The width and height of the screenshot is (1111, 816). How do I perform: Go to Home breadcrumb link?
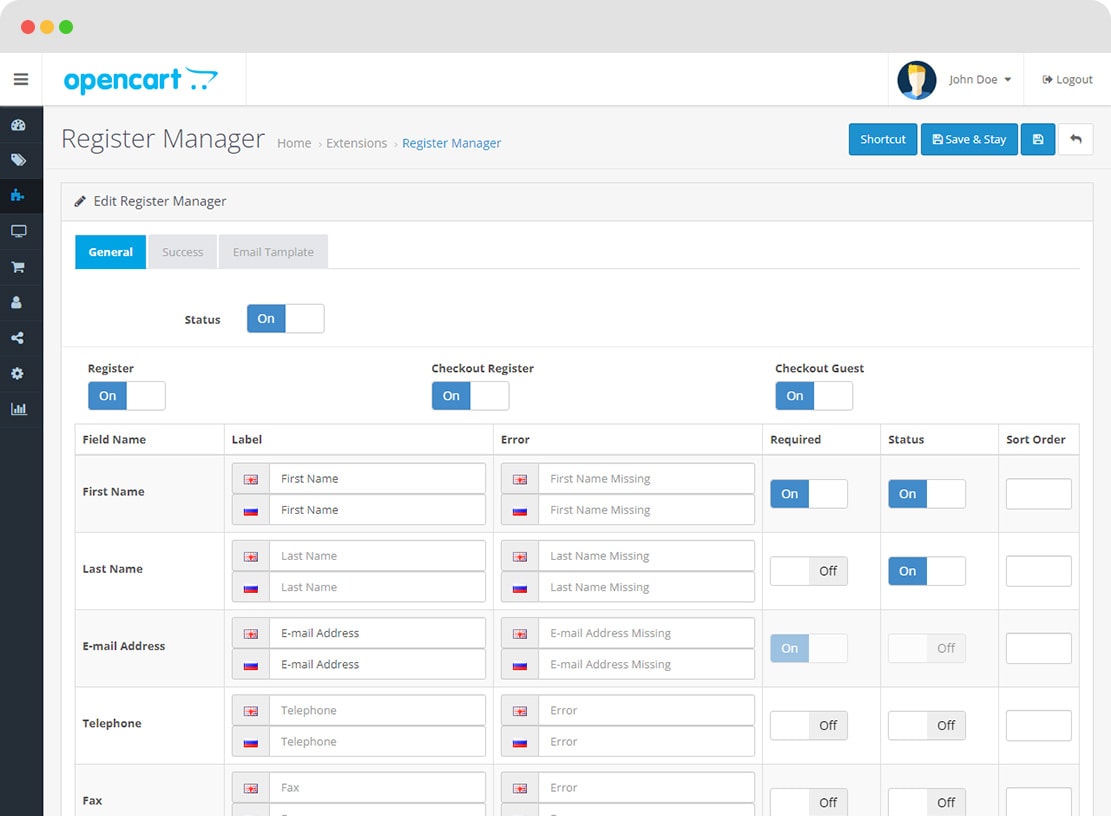294,143
